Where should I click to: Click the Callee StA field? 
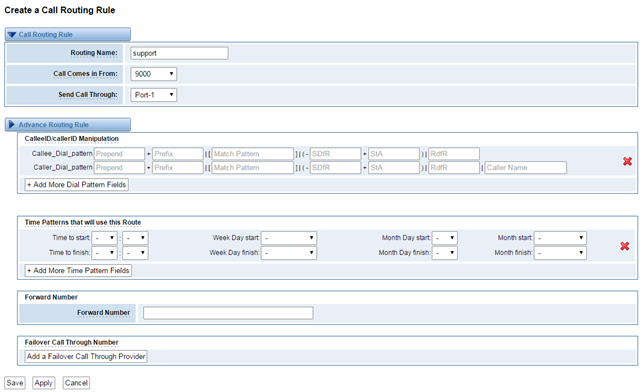pos(394,154)
